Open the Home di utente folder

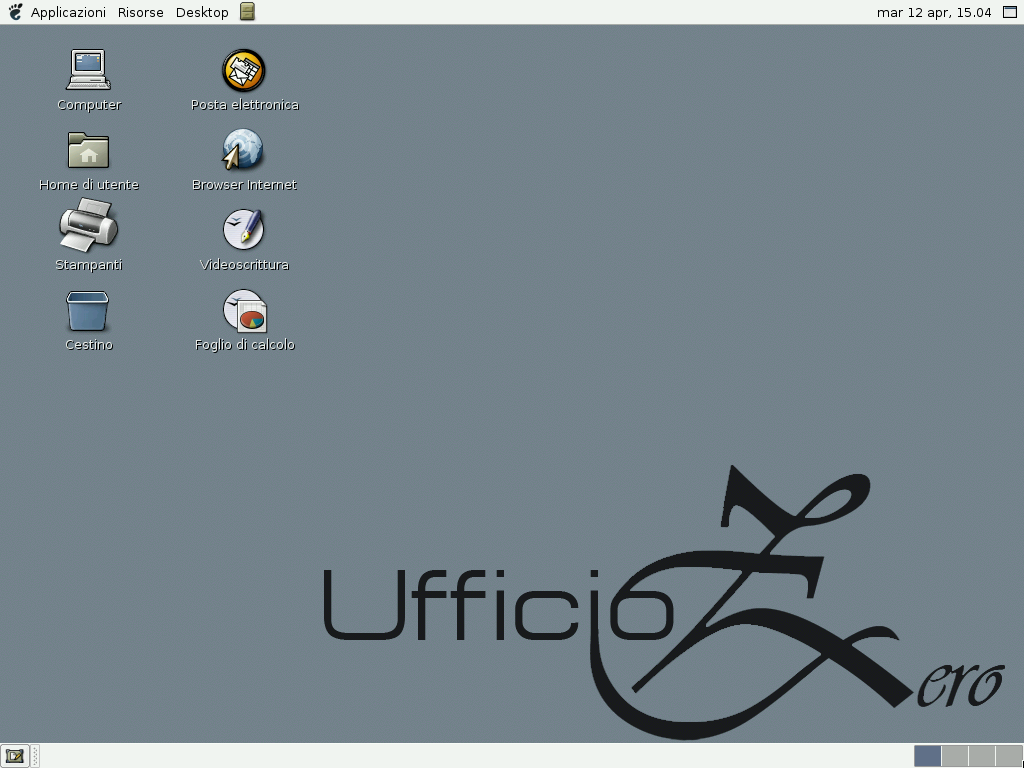pyautogui.click(x=88, y=150)
